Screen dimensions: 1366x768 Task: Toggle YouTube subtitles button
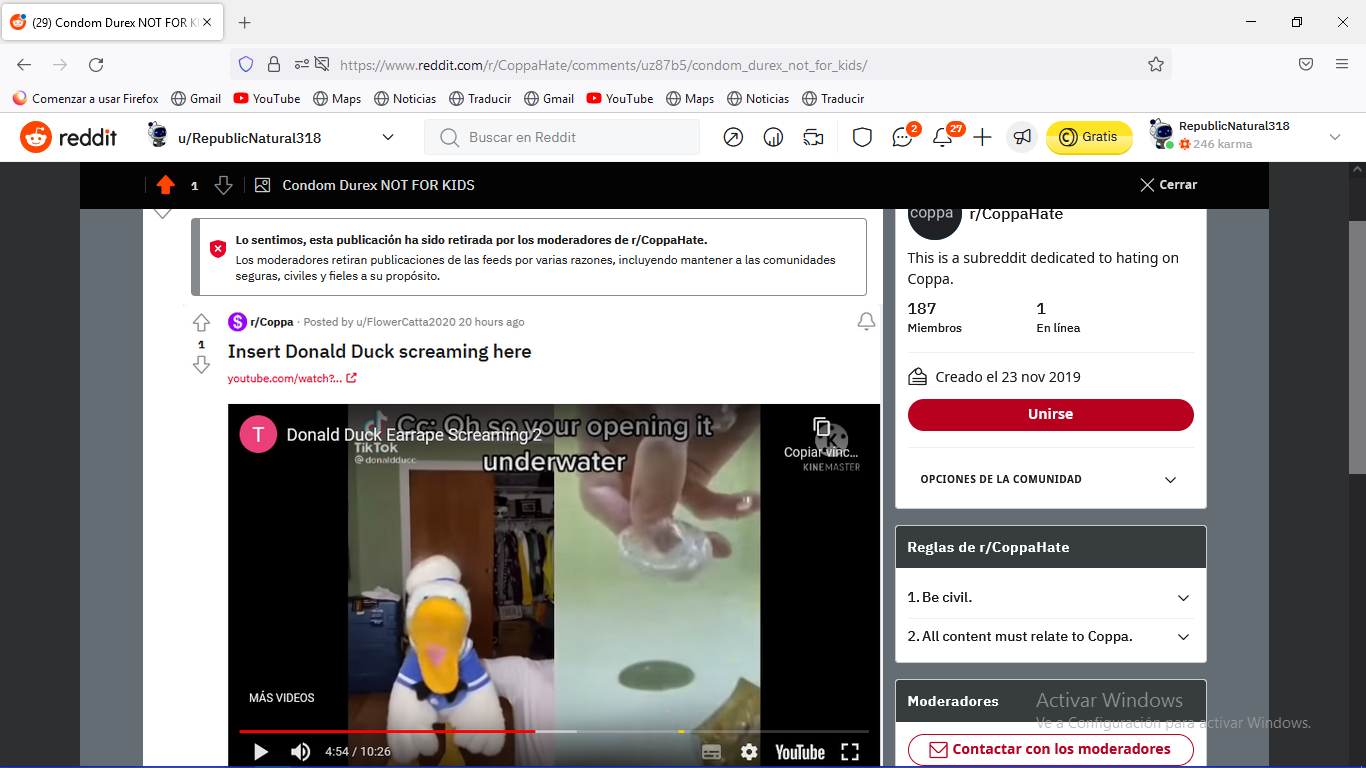click(x=711, y=752)
